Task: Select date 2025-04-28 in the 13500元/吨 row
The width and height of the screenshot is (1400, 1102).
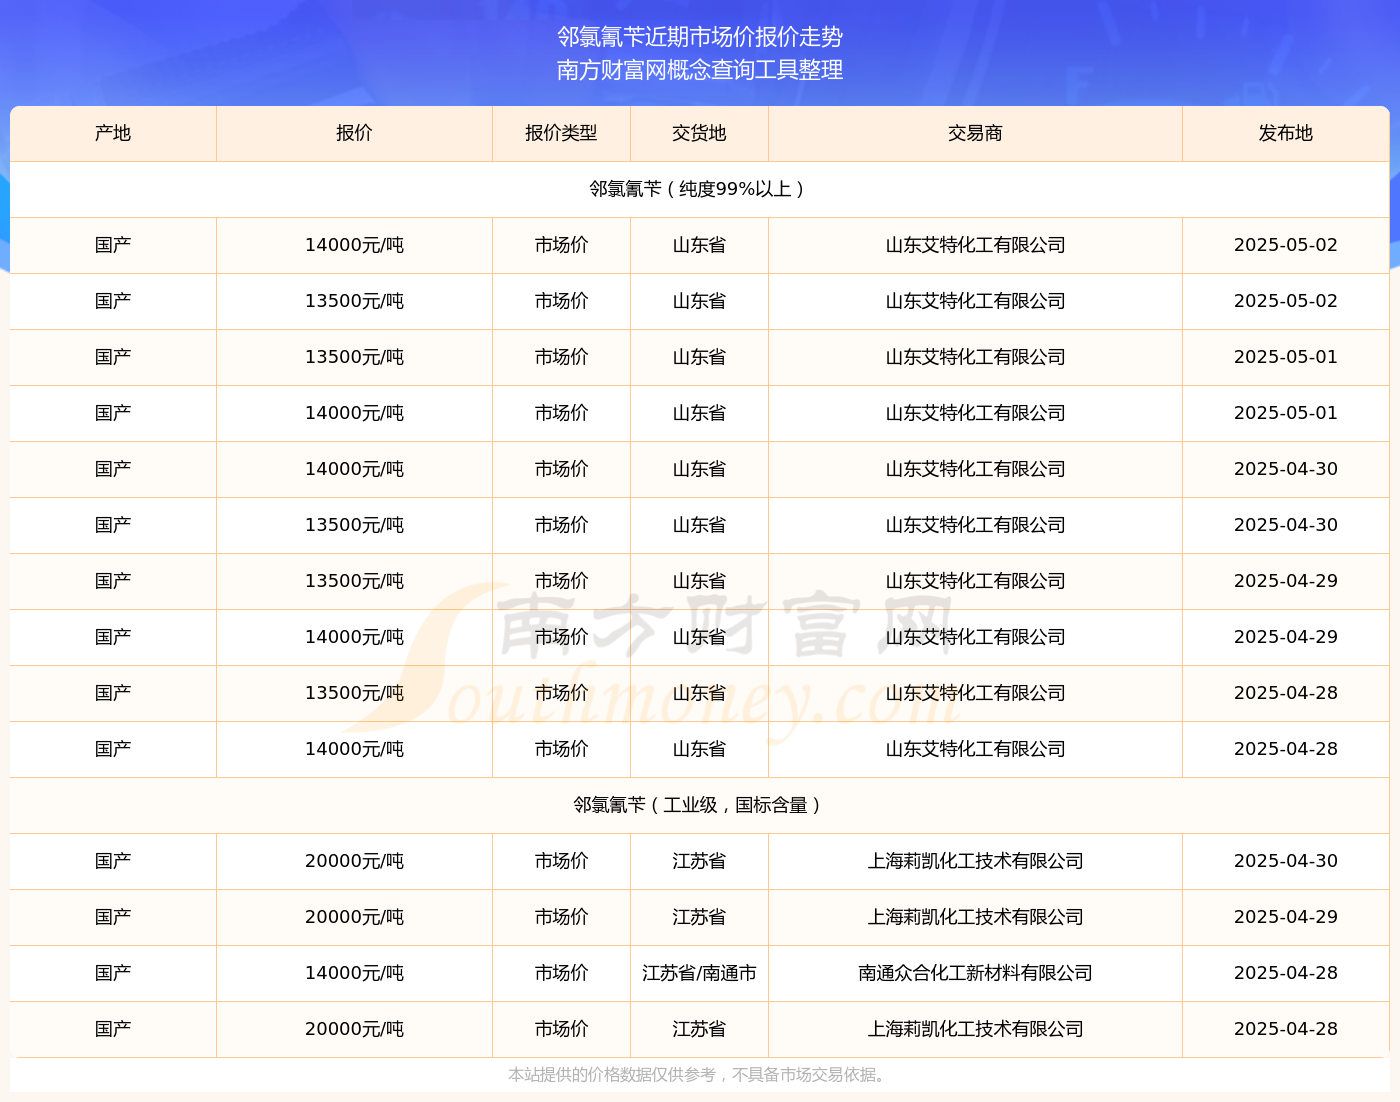Action: coord(1285,693)
